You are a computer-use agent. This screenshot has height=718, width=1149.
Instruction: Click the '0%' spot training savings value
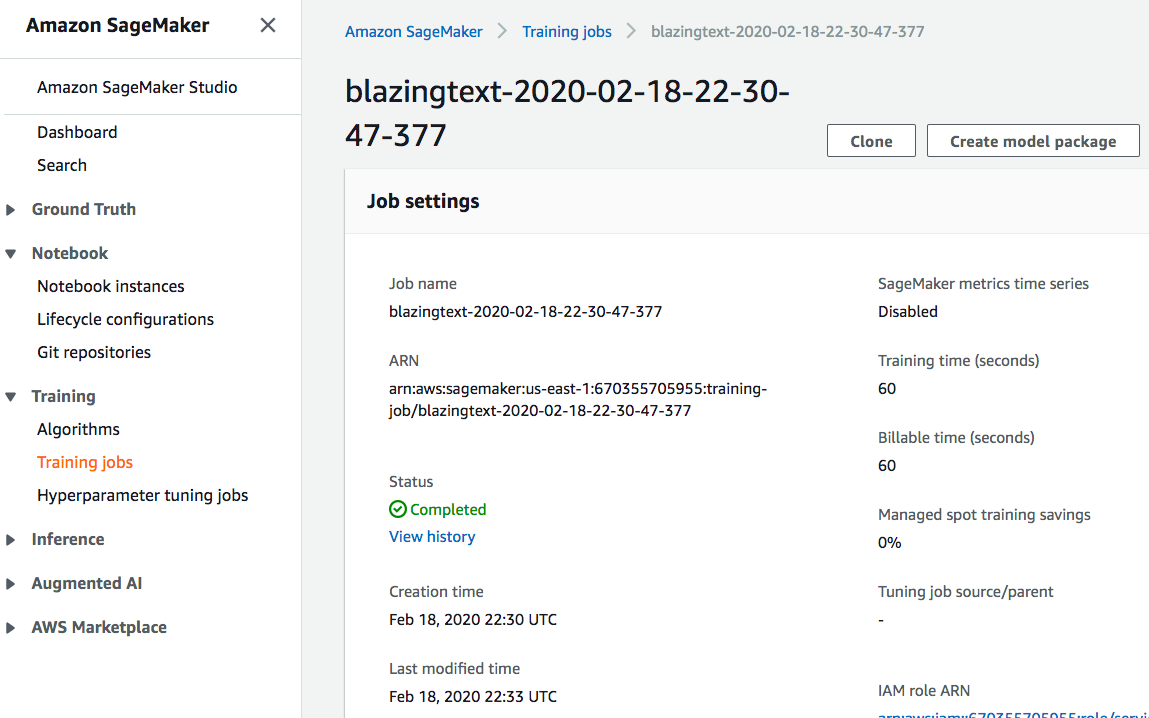pos(890,542)
